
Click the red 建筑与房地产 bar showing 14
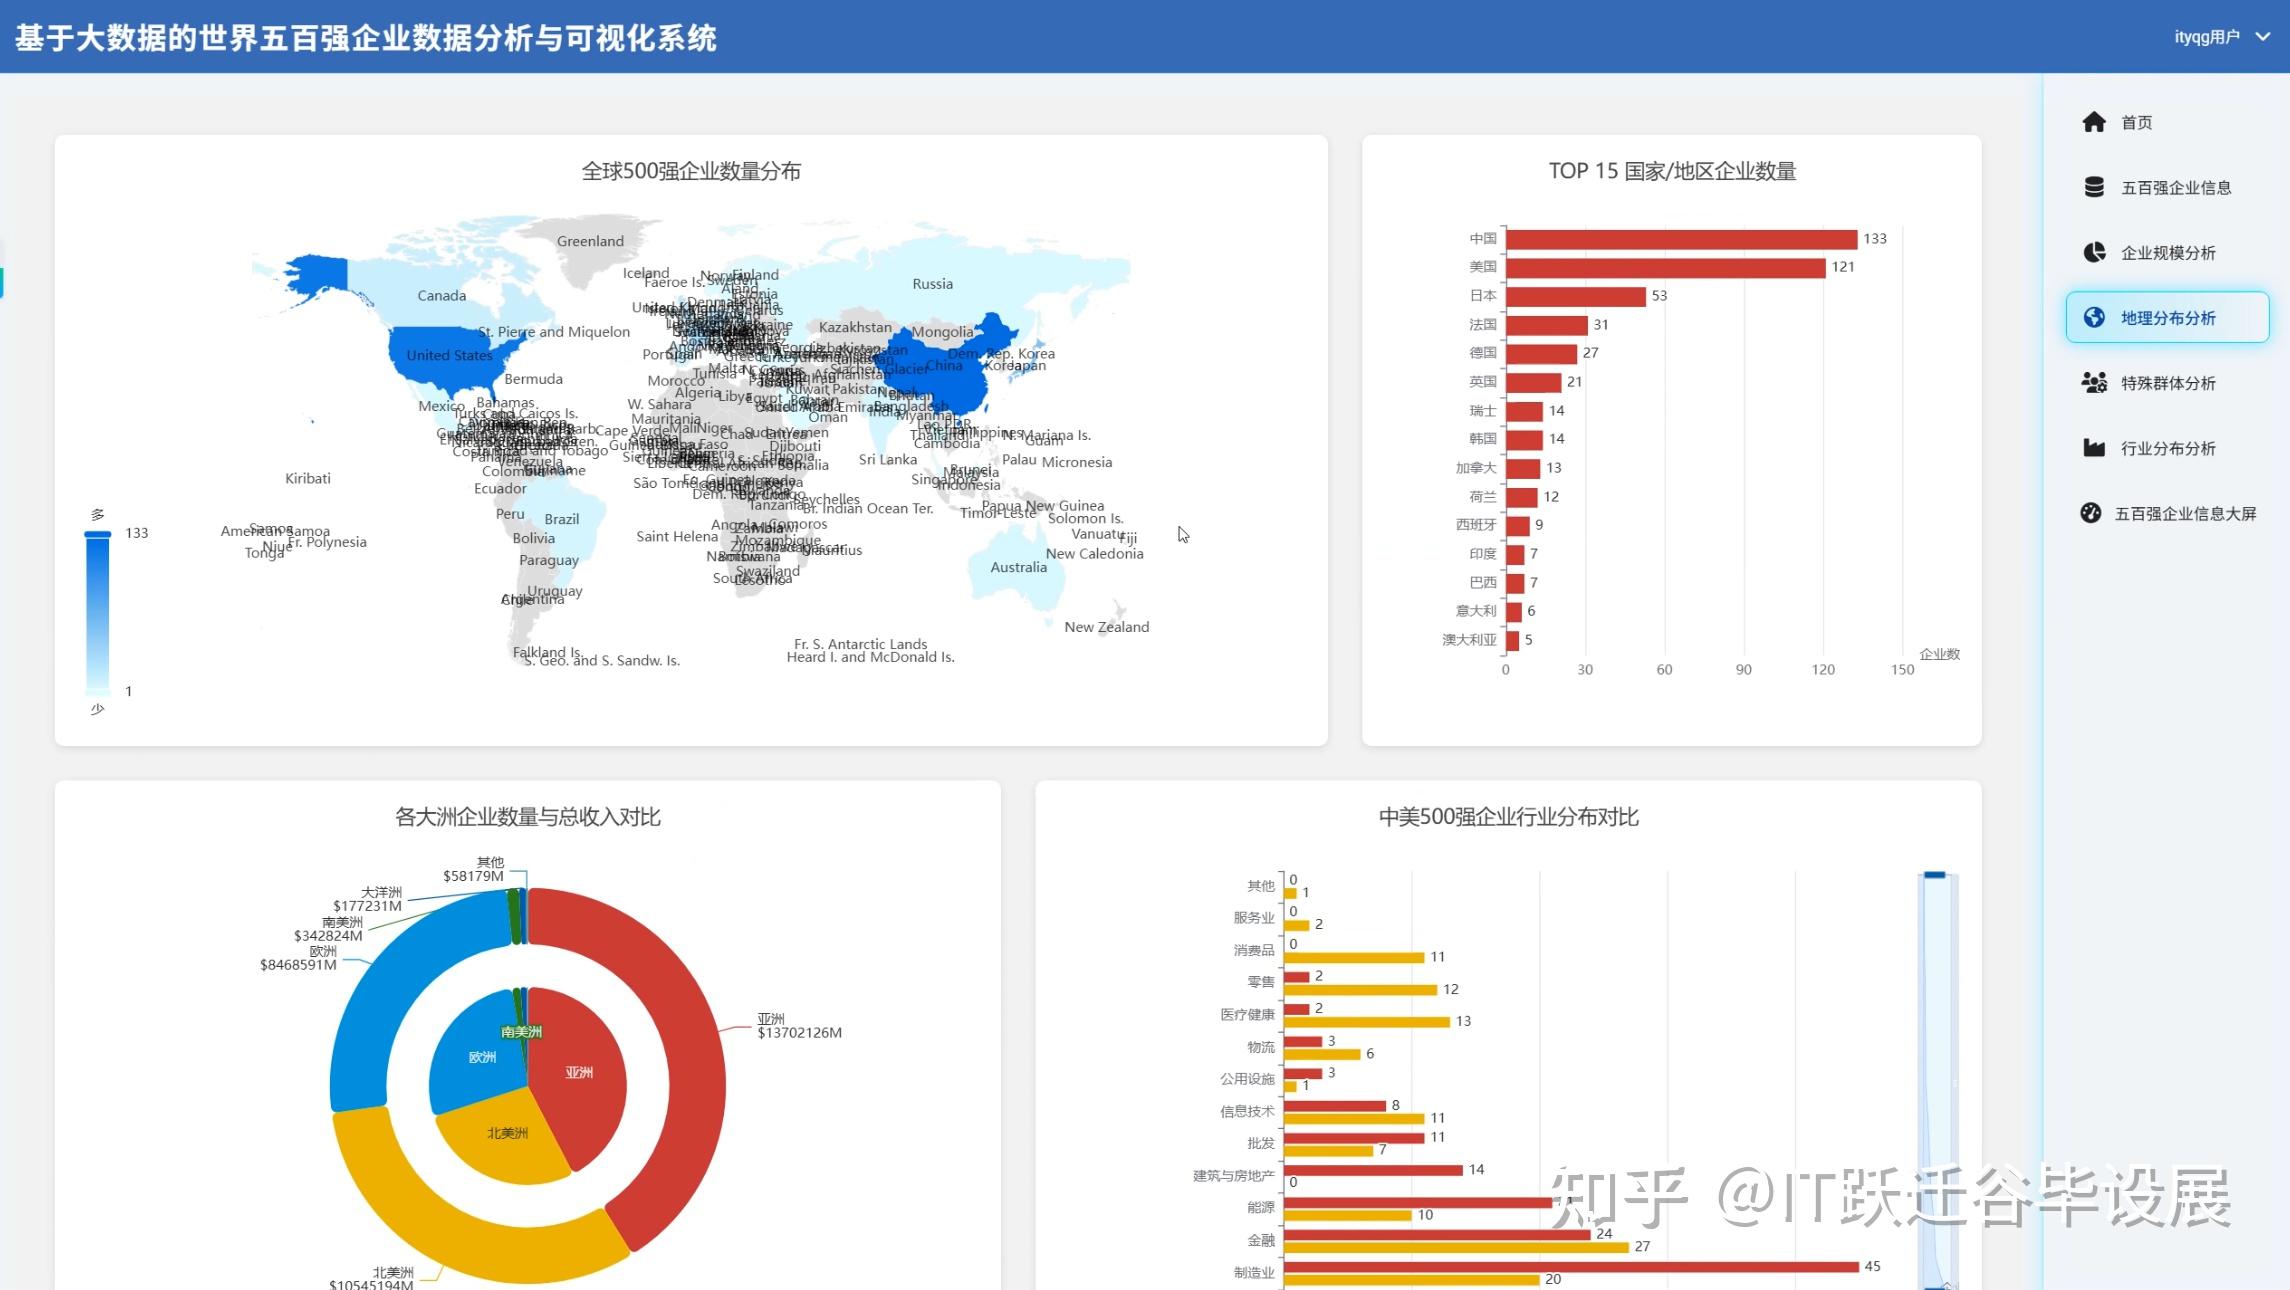coord(1373,1170)
